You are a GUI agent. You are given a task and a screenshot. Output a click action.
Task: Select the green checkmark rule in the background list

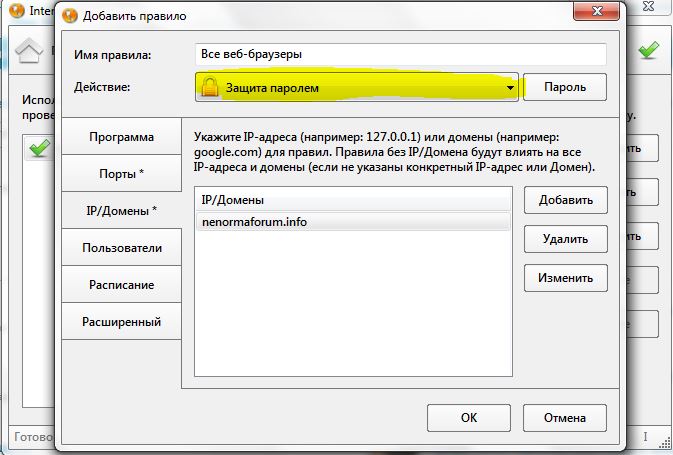pos(39,149)
